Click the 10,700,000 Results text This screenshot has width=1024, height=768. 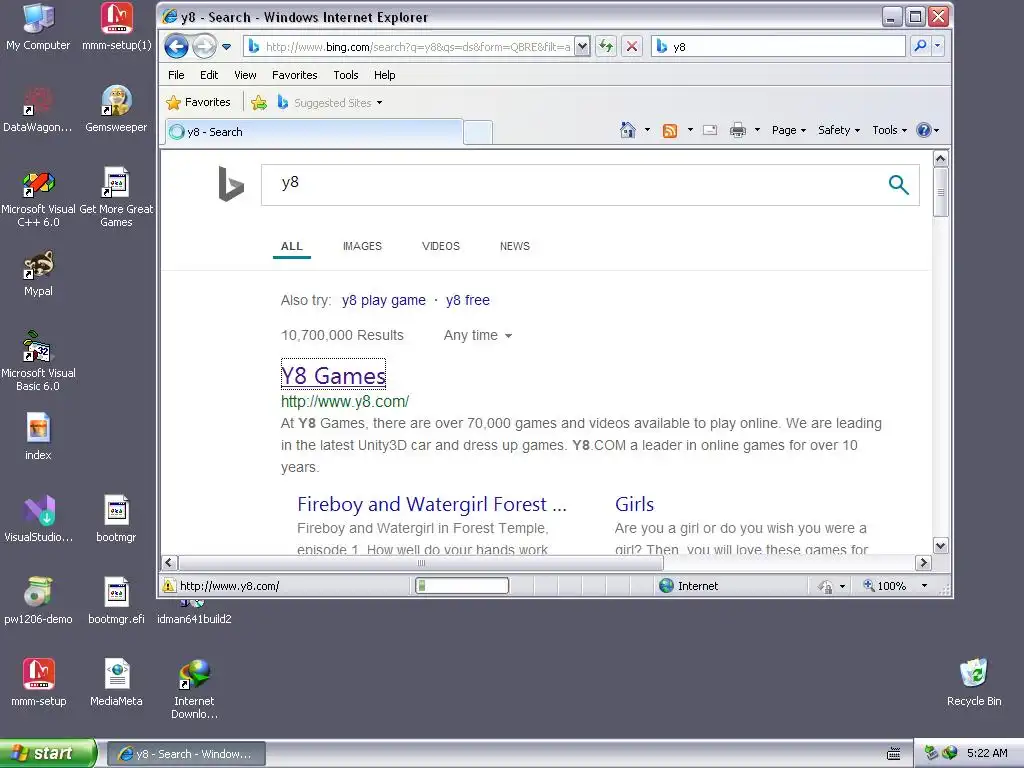(x=342, y=336)
